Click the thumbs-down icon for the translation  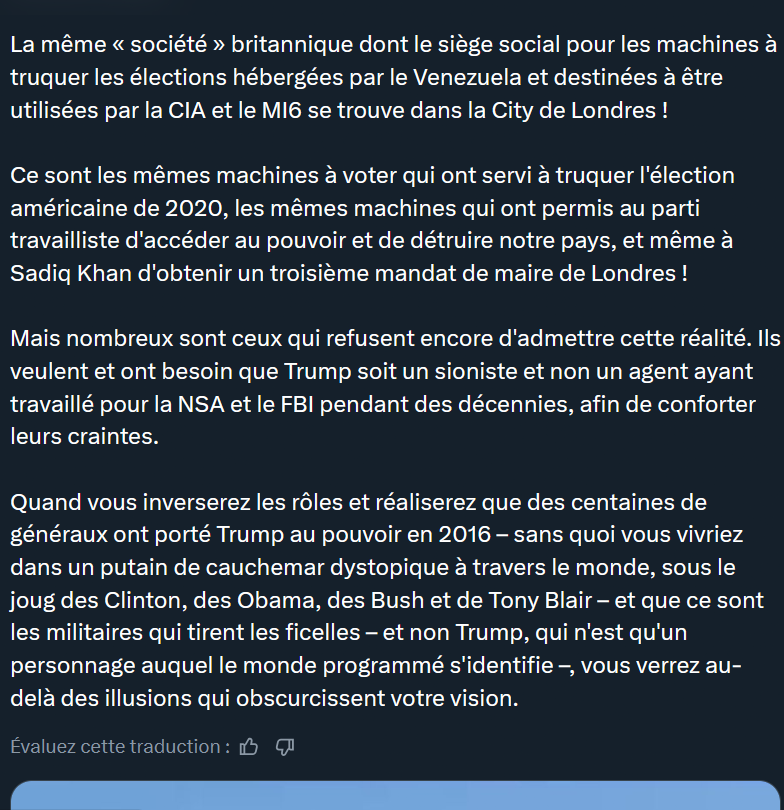[284, 746]
